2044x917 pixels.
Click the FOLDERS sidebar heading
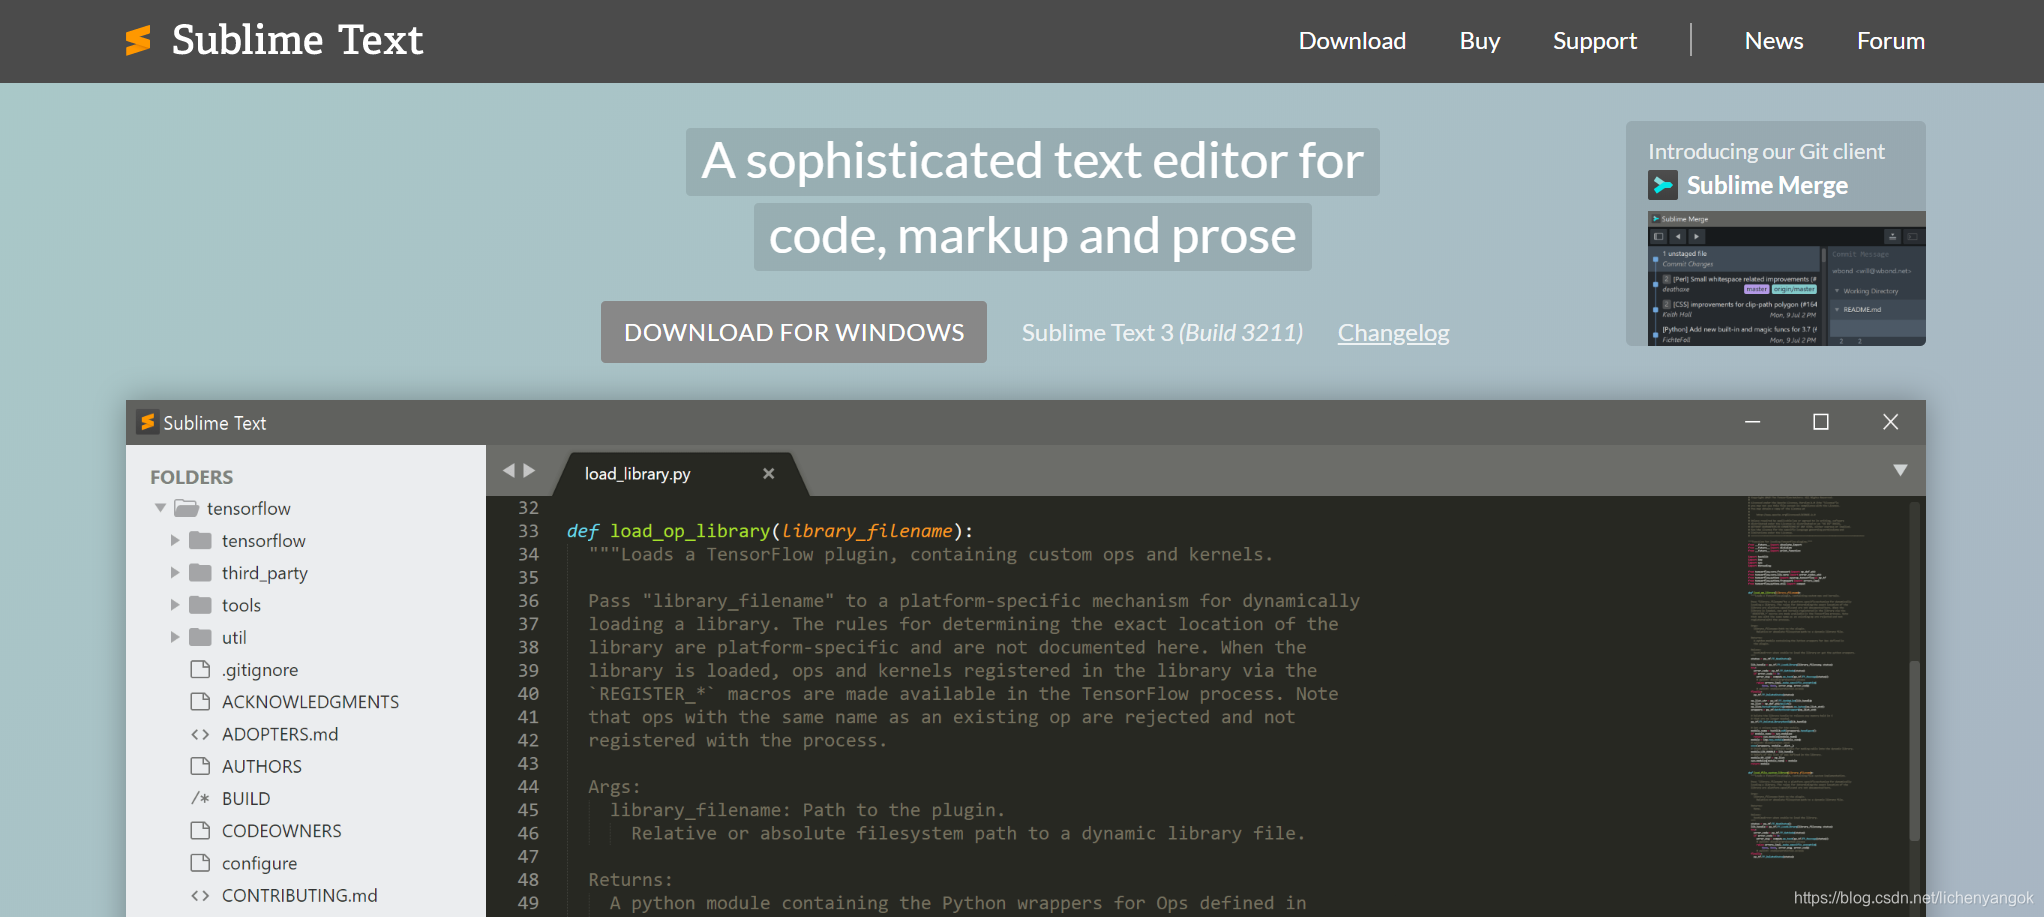tap(191, 477)
